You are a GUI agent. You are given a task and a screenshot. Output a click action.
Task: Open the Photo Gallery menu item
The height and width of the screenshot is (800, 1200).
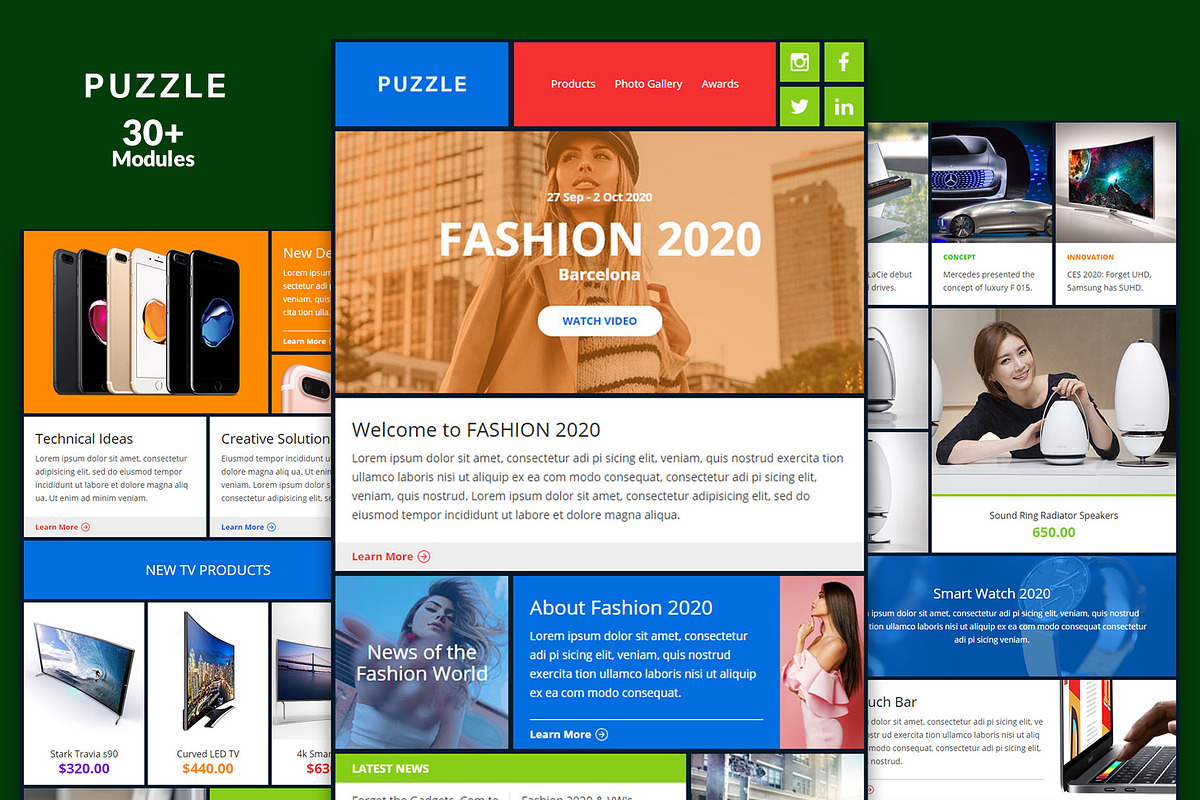(x=648, y=84)
